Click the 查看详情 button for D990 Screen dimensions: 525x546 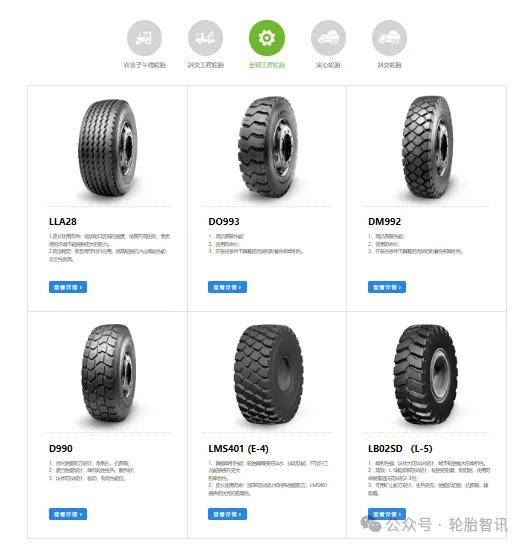click(x=68, y=514)
